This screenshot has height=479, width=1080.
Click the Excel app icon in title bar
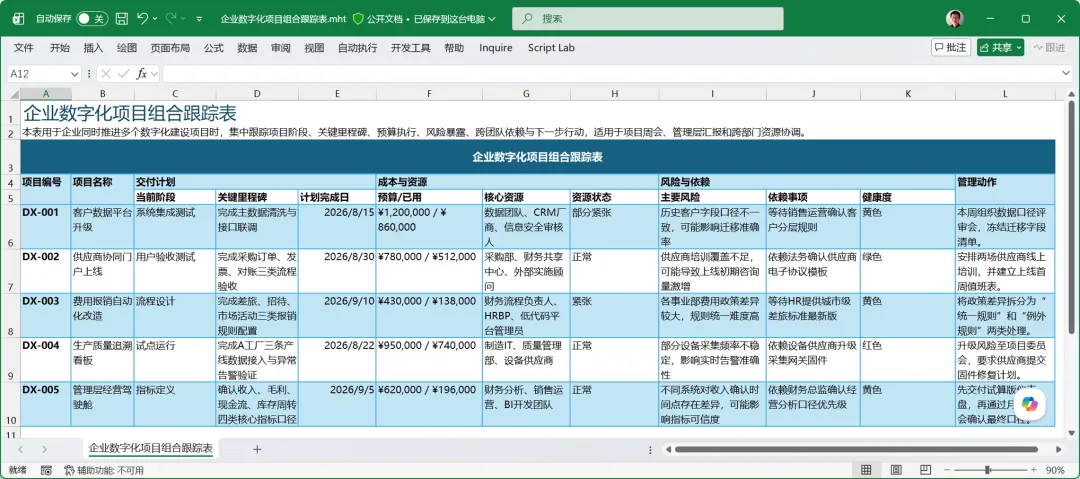tap(19, 19)
